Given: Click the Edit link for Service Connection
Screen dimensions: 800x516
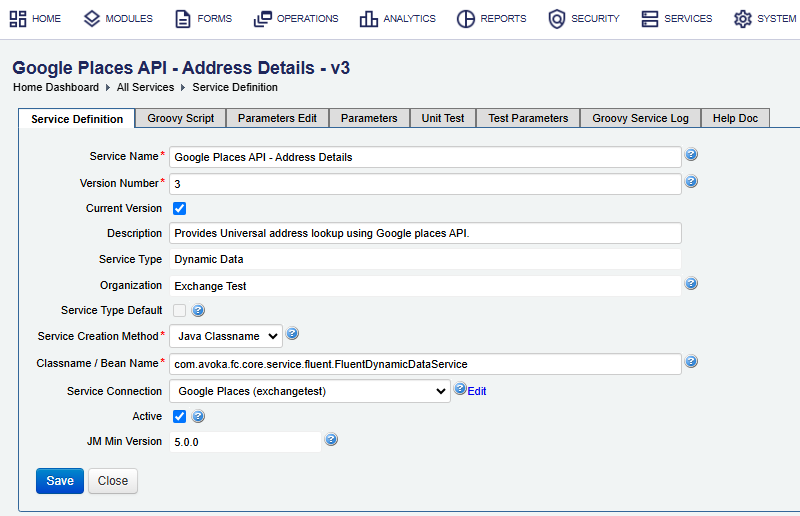Looking at the screenshot, I should (x=477, y=391).
